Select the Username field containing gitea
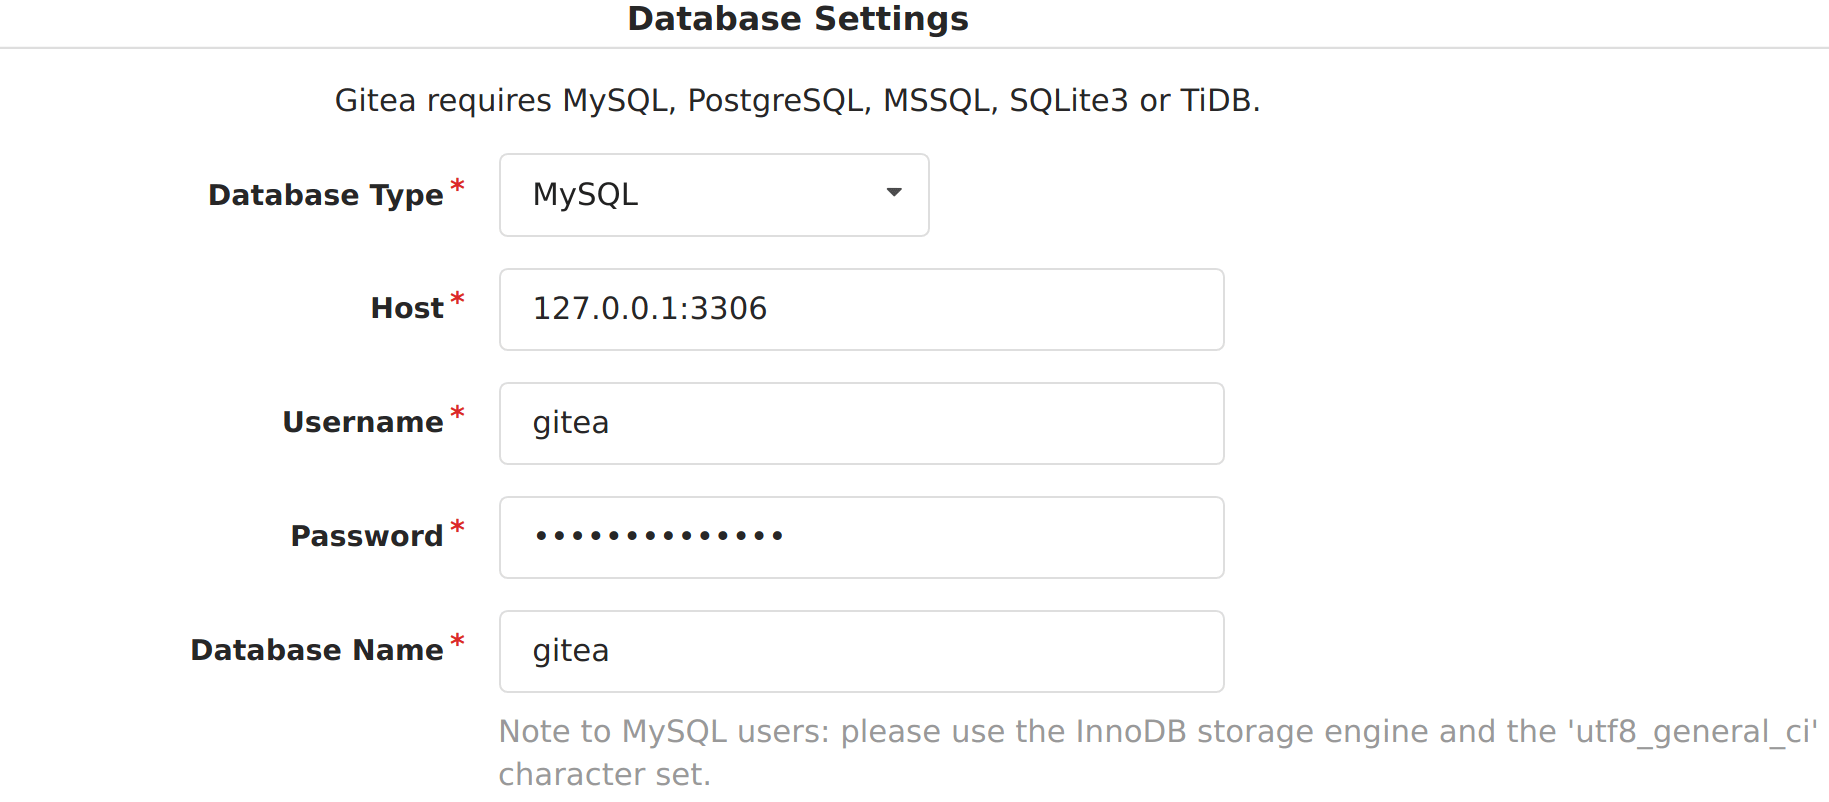Image resolution: width=1829 pixels, height=802 pixels. pos(860,423)
